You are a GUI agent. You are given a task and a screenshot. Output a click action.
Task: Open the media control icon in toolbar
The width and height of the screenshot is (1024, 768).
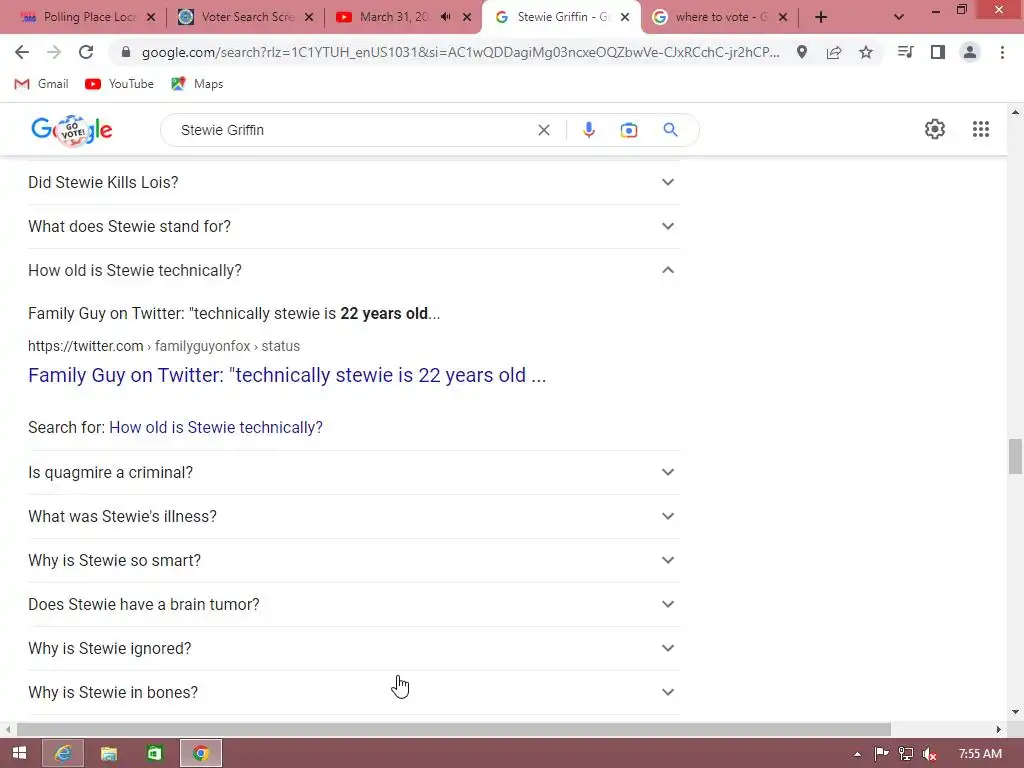click(x=905, y=52)
